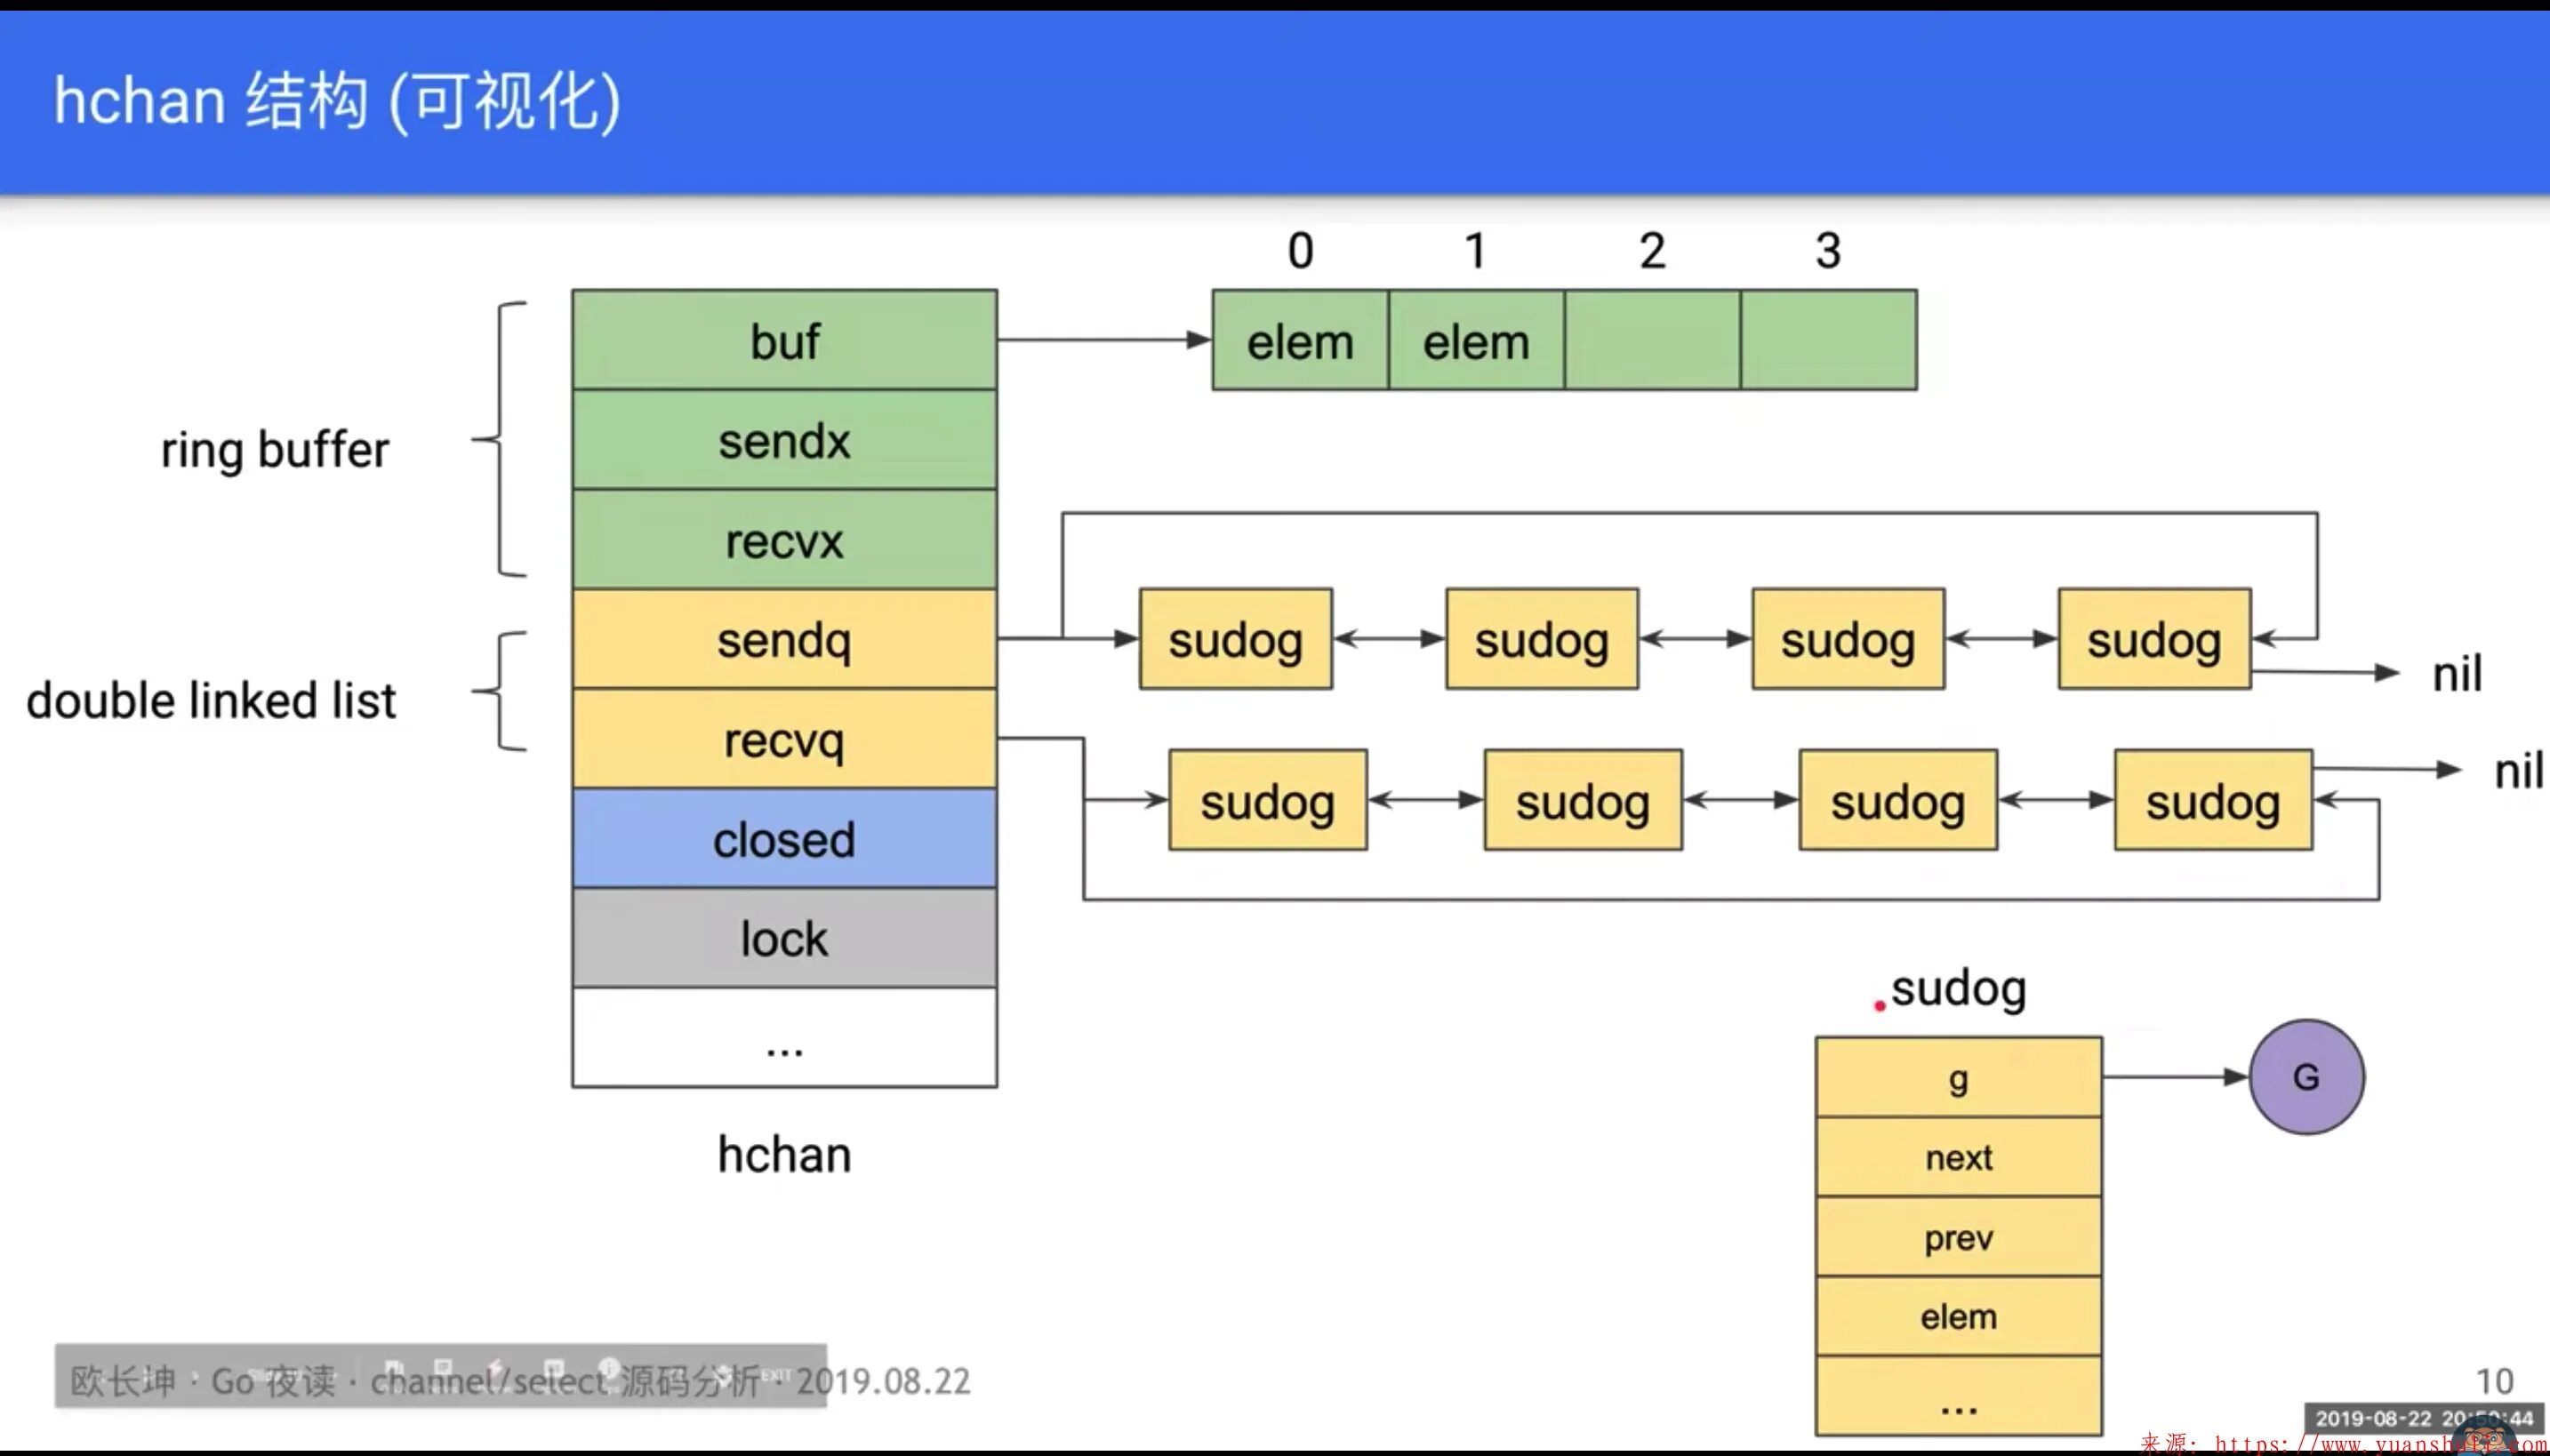
Task: Click the slide title hchan 结构 (可视化)
Action: 337,101
